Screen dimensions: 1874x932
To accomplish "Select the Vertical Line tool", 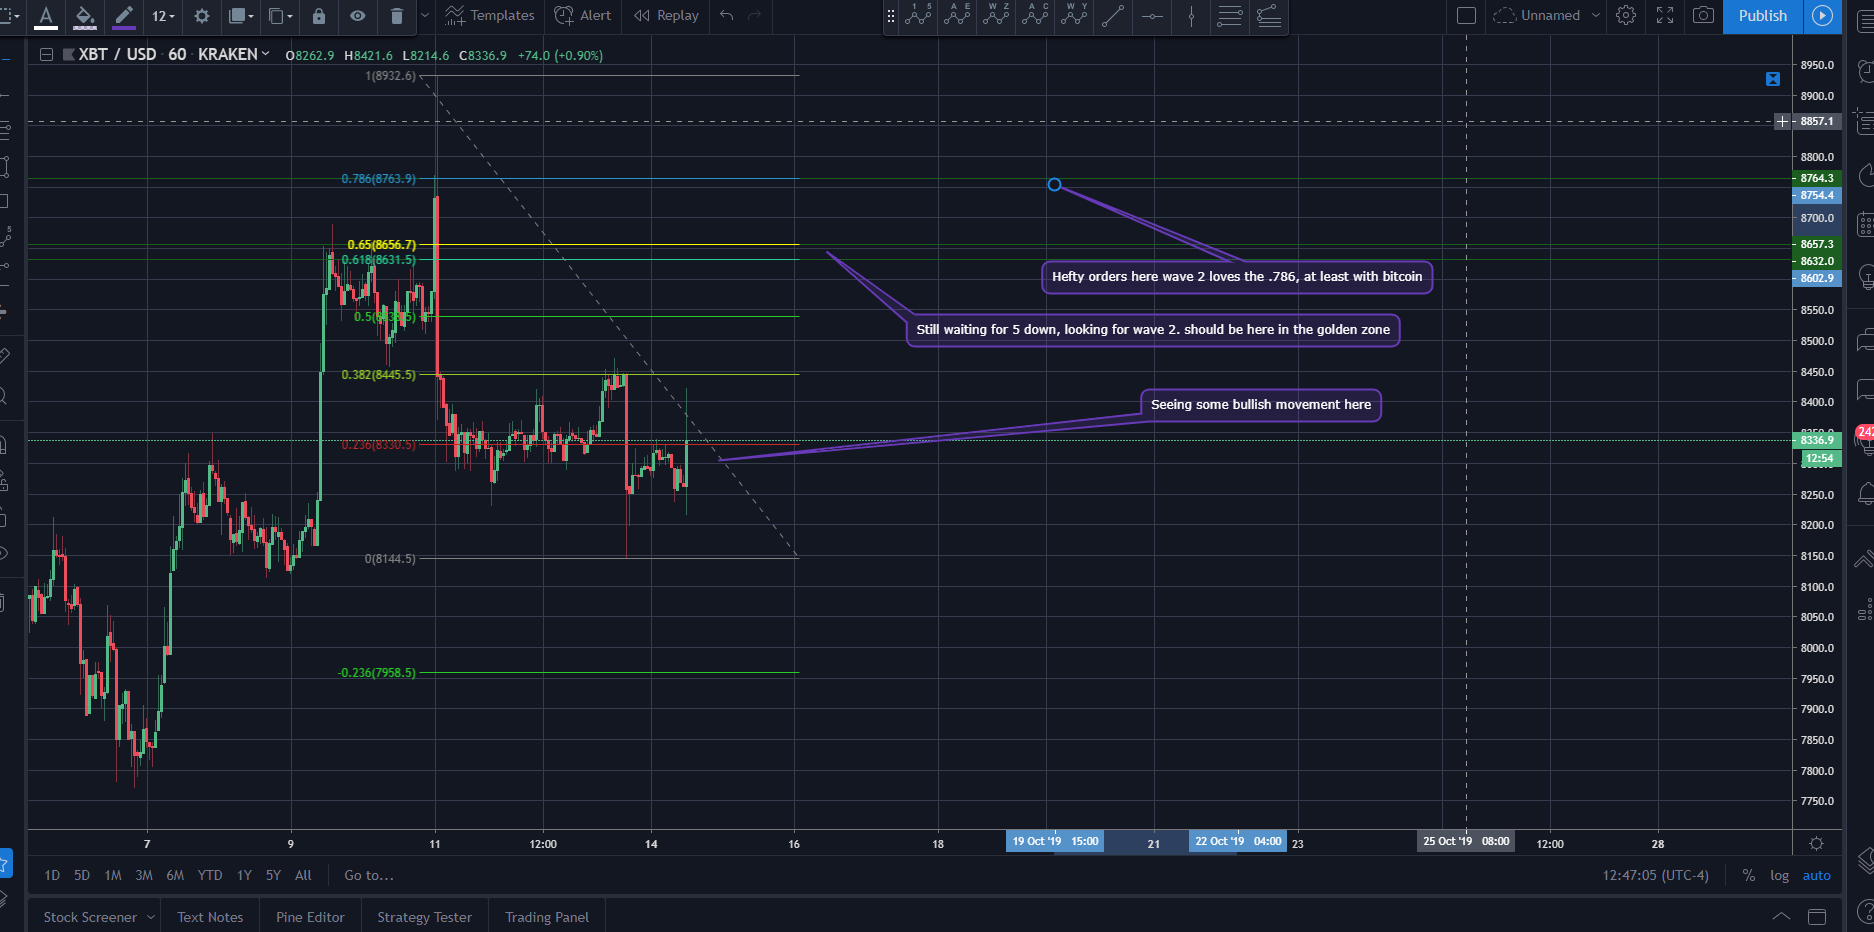I will (x=1191, y=16).
